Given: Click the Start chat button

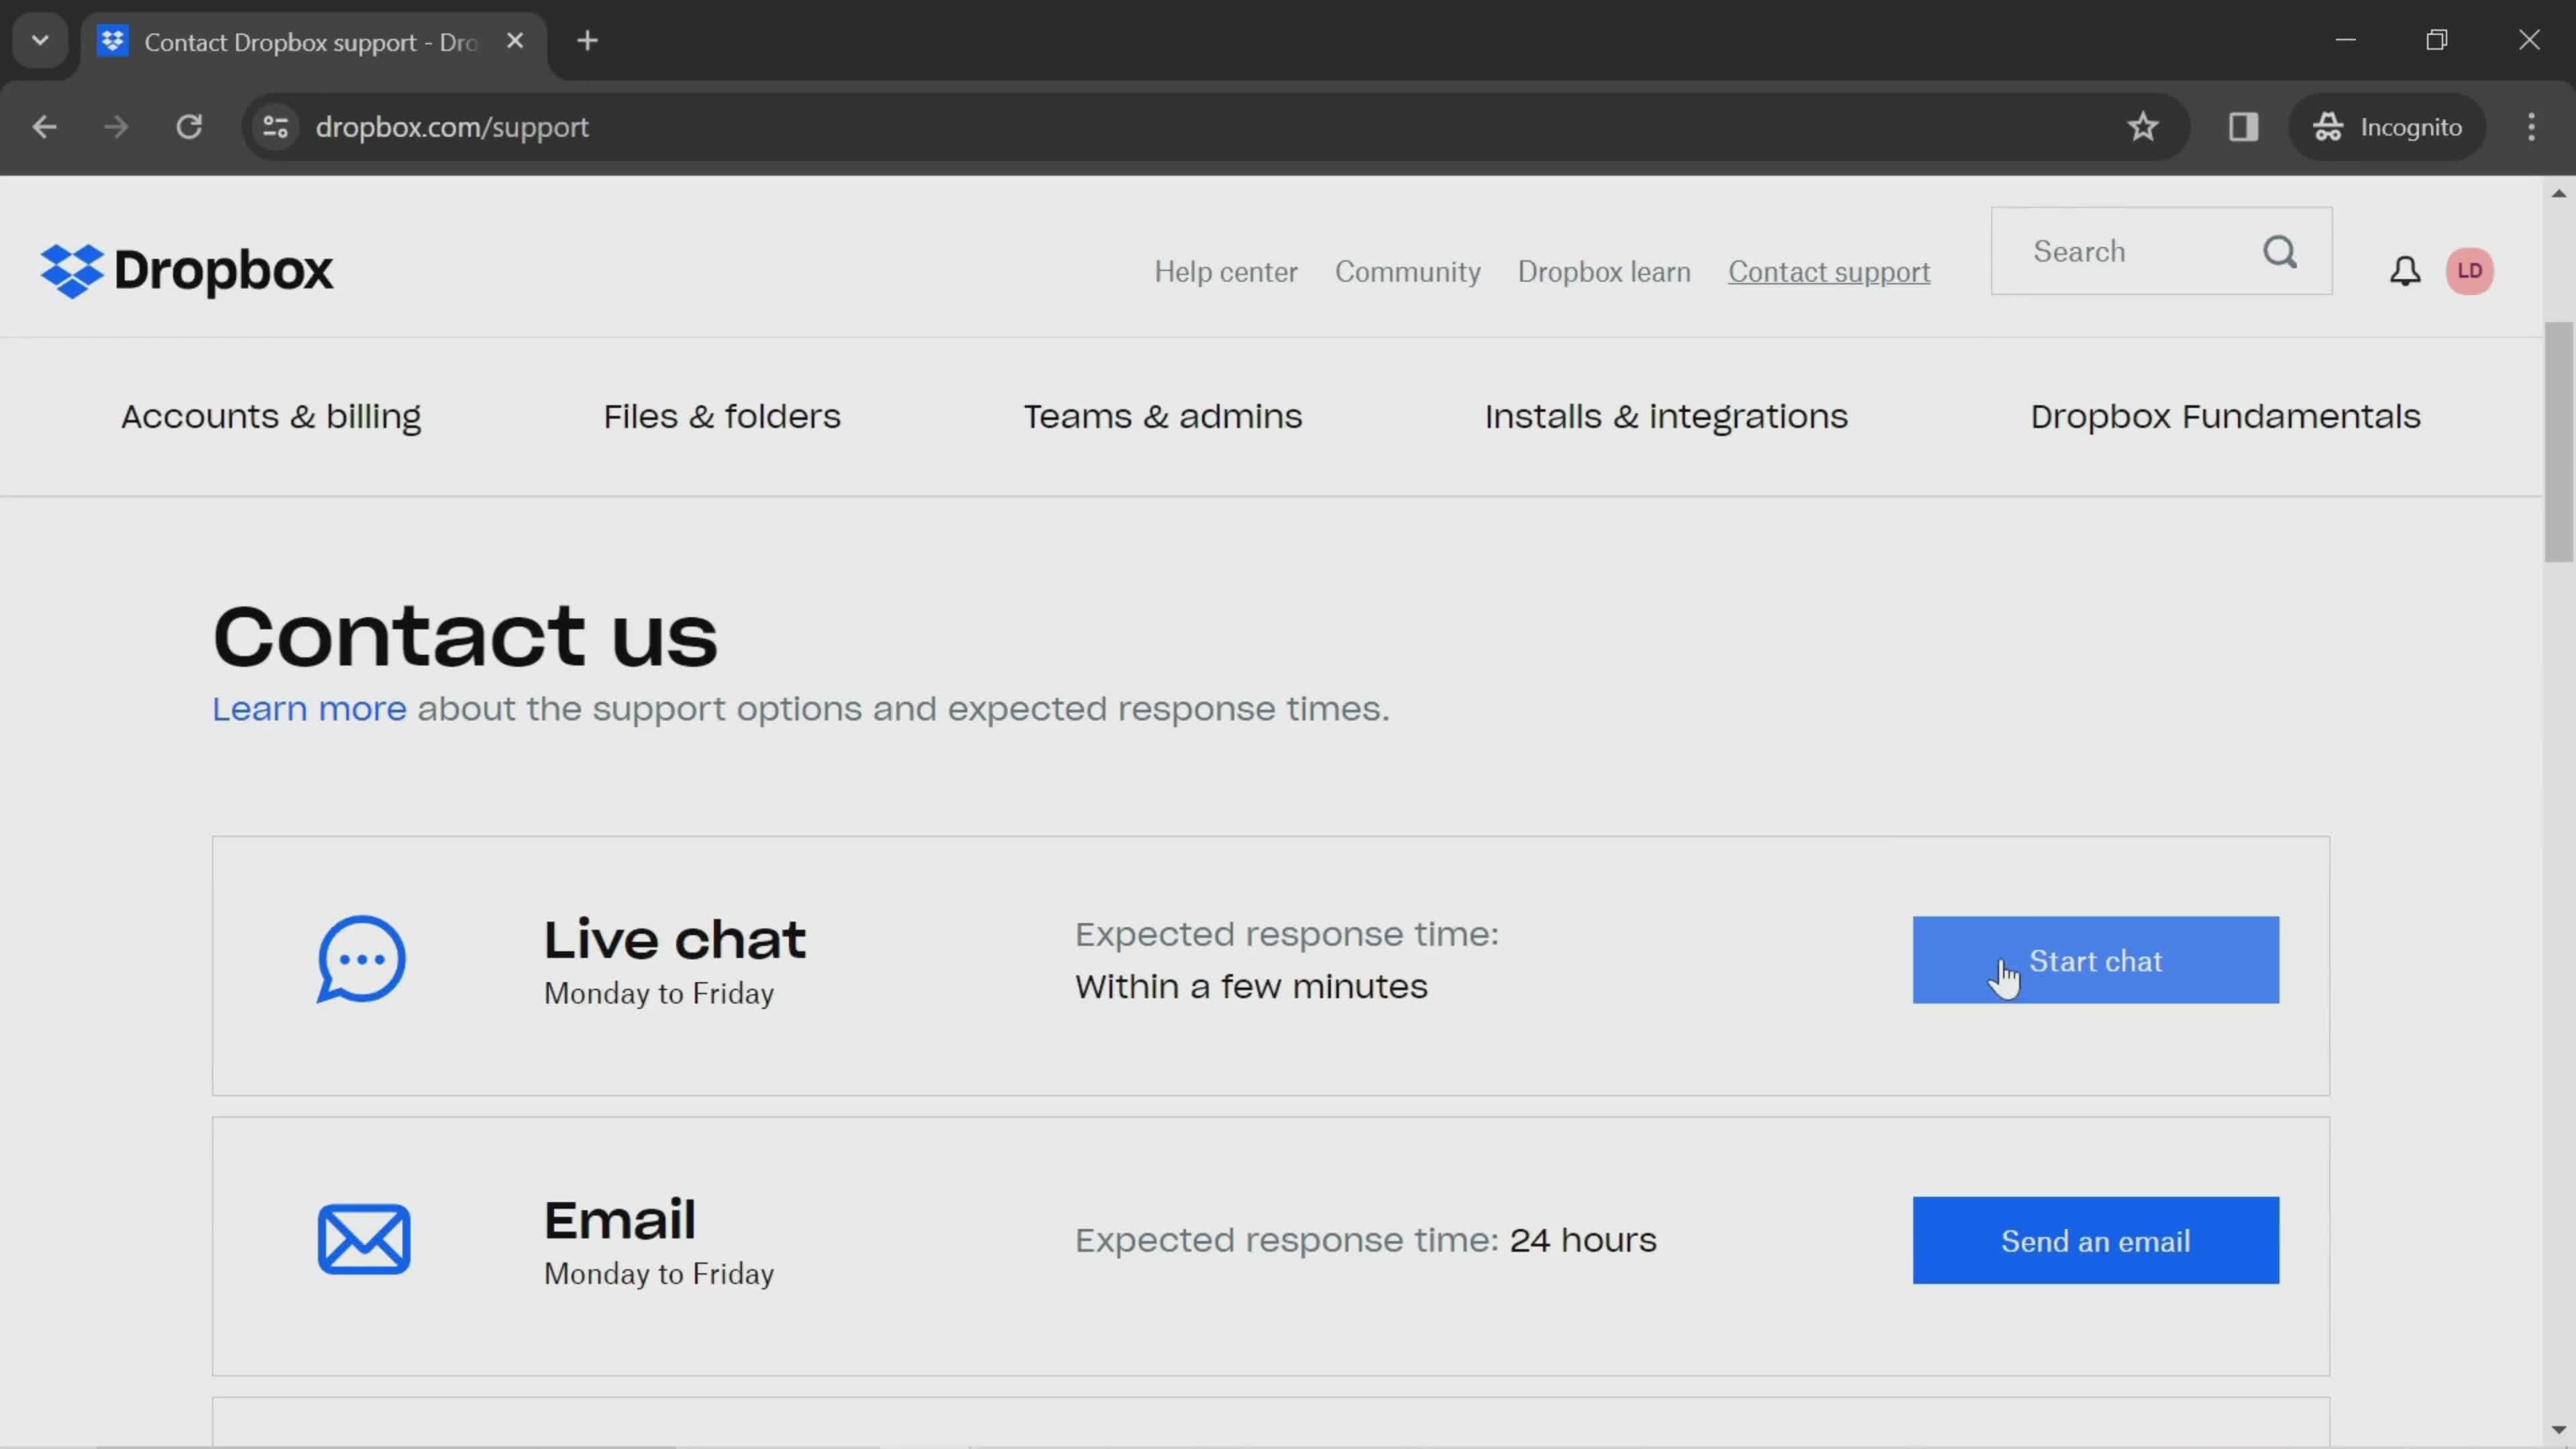Looking at the screenshot, I should (2095, 961).
